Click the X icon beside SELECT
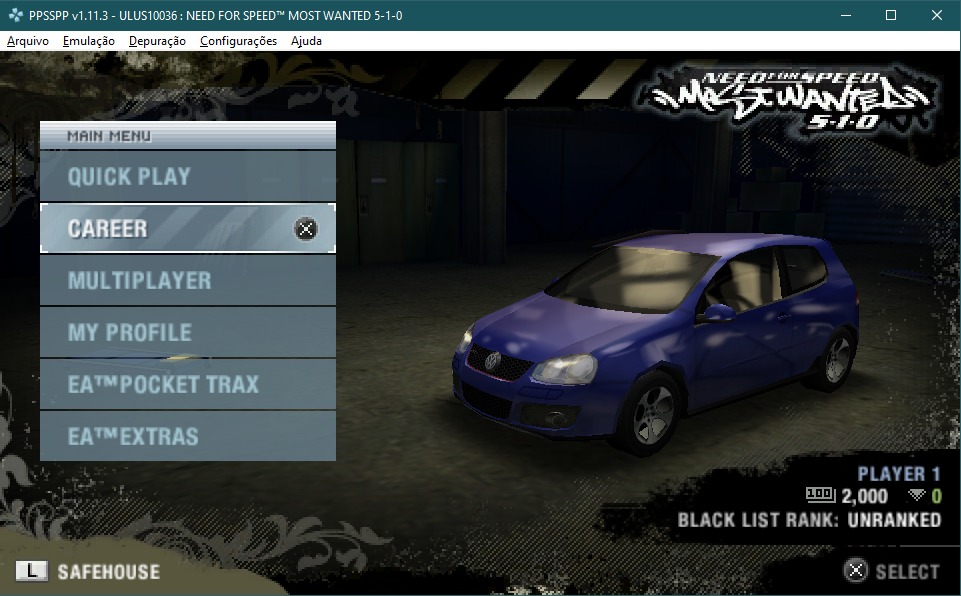Viewport: 961px width, 596px height. point(856,571)
